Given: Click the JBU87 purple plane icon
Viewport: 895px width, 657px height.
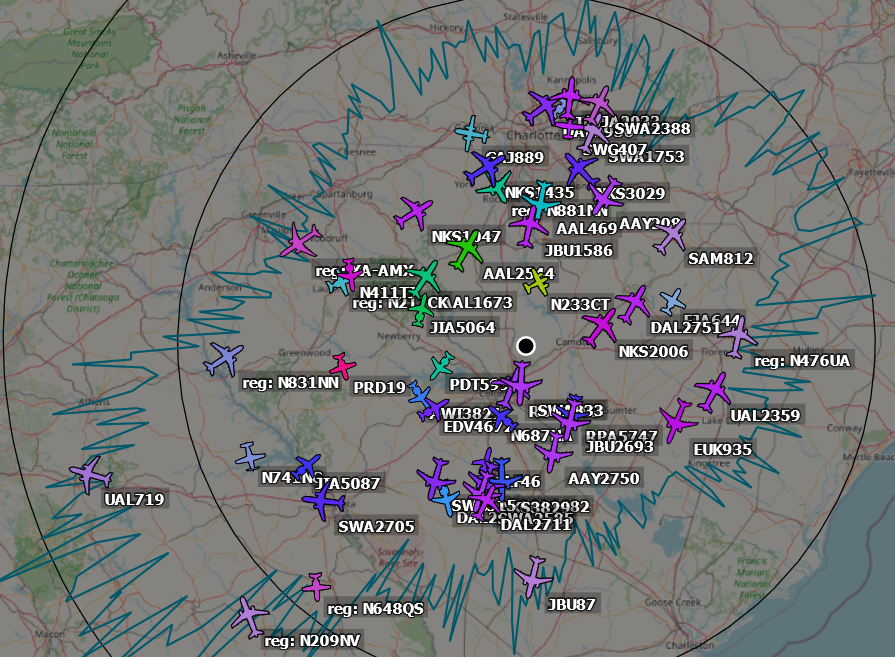Looking at the screenshot, I should [x=535, y=582].
